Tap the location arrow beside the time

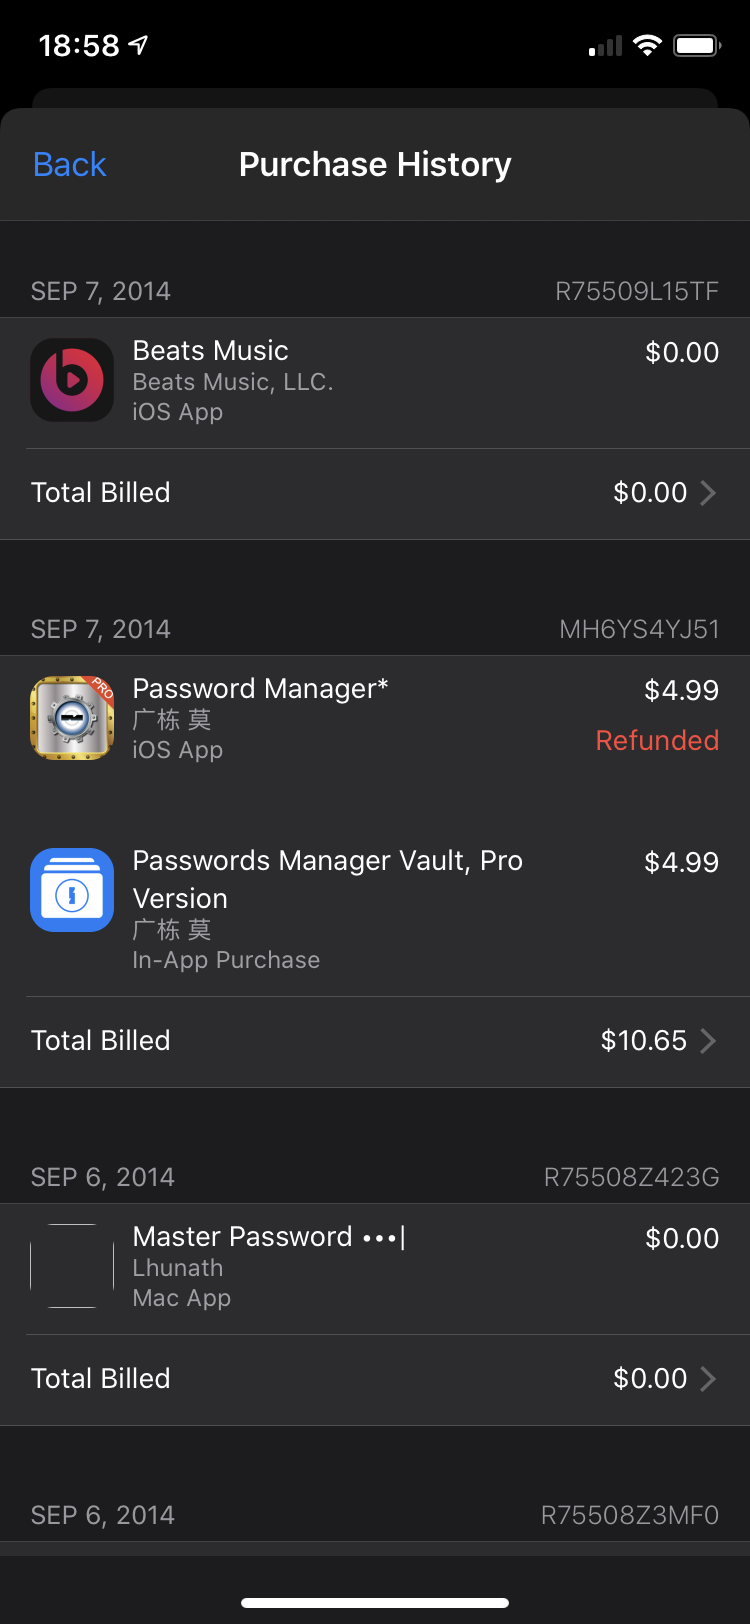pyautogui.click(x=139, y=45)
